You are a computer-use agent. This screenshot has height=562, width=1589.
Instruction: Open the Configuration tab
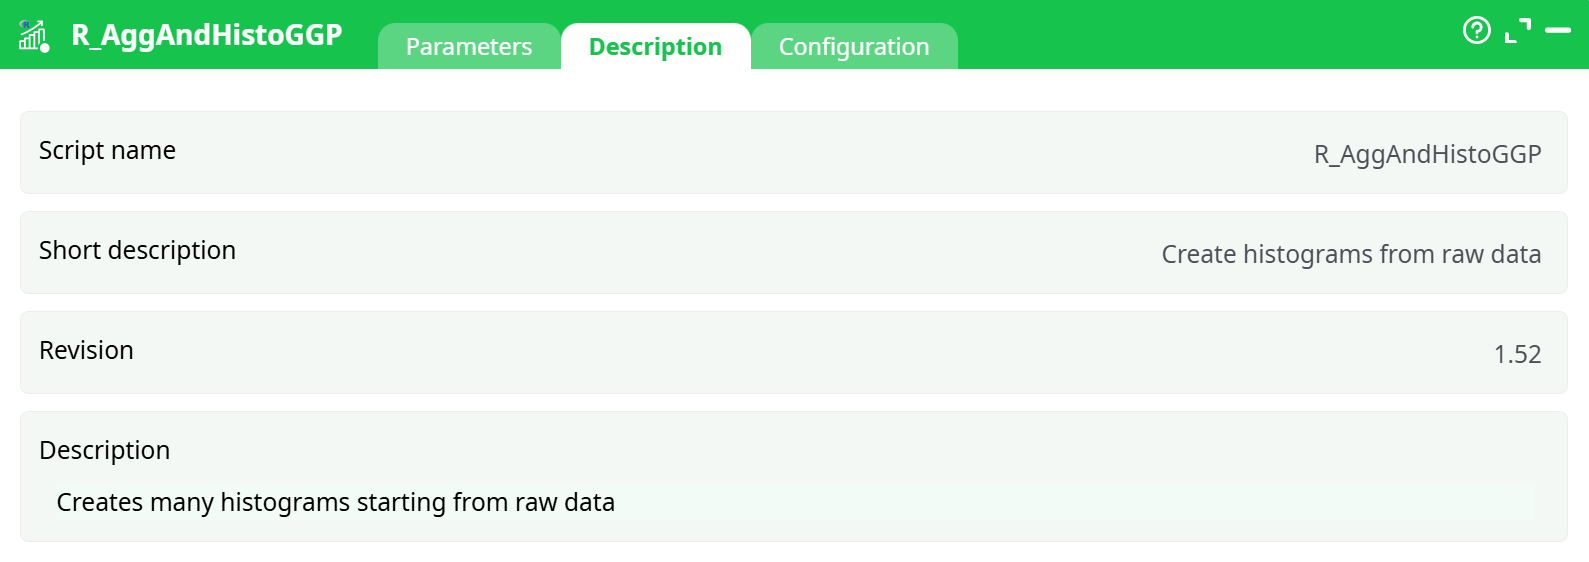point(854,47)
